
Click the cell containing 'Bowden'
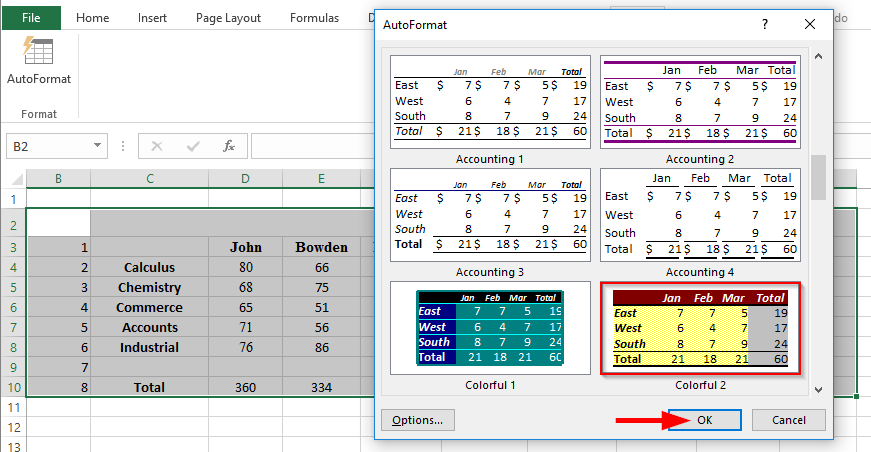(321, 247)
